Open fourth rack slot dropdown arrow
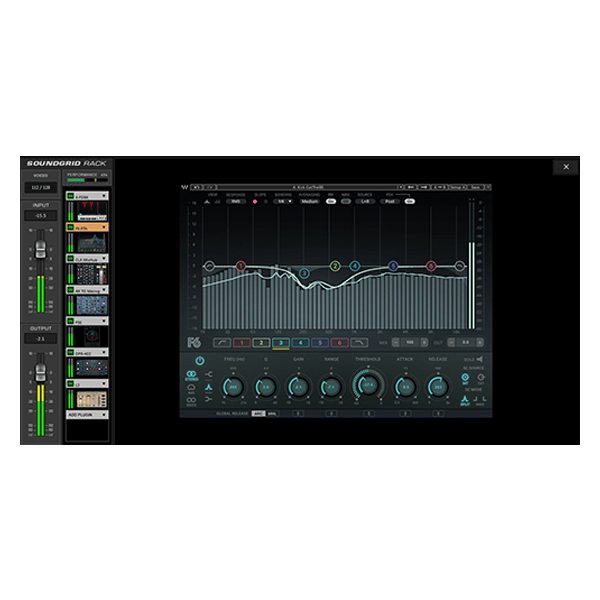The width and height of the screenshot is (600, 600). point(104,290)
